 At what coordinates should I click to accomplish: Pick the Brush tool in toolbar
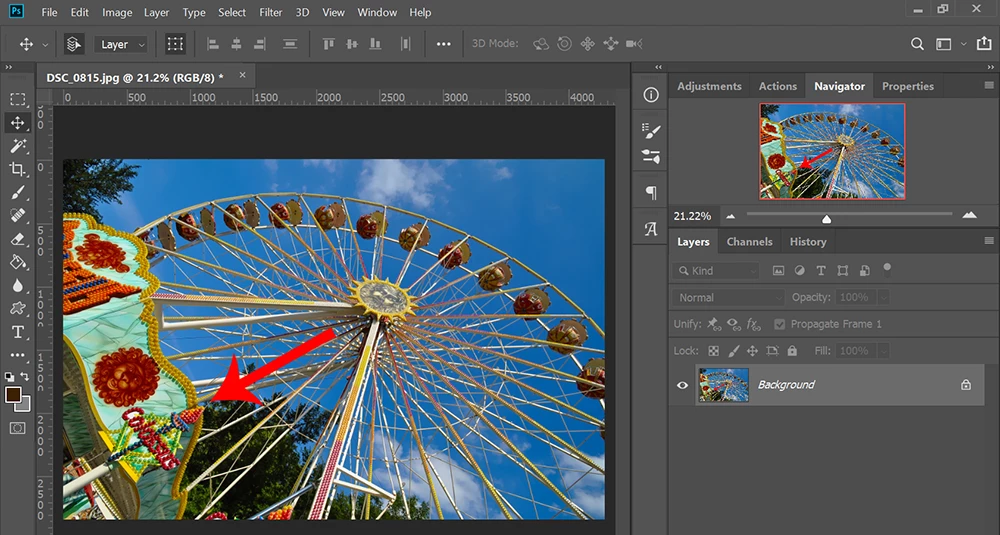(x=18, y=192)
